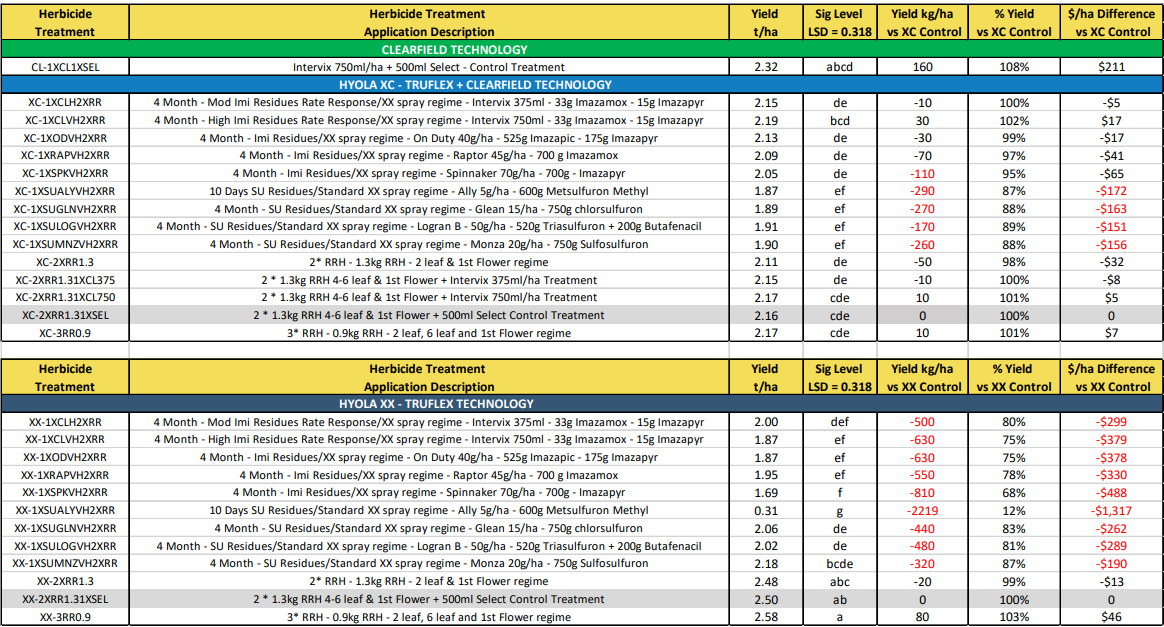Select the XC-1XCLVH2XRR treatment cell
This screenshot has width=1164, height=627.
[x=65, y=120]
